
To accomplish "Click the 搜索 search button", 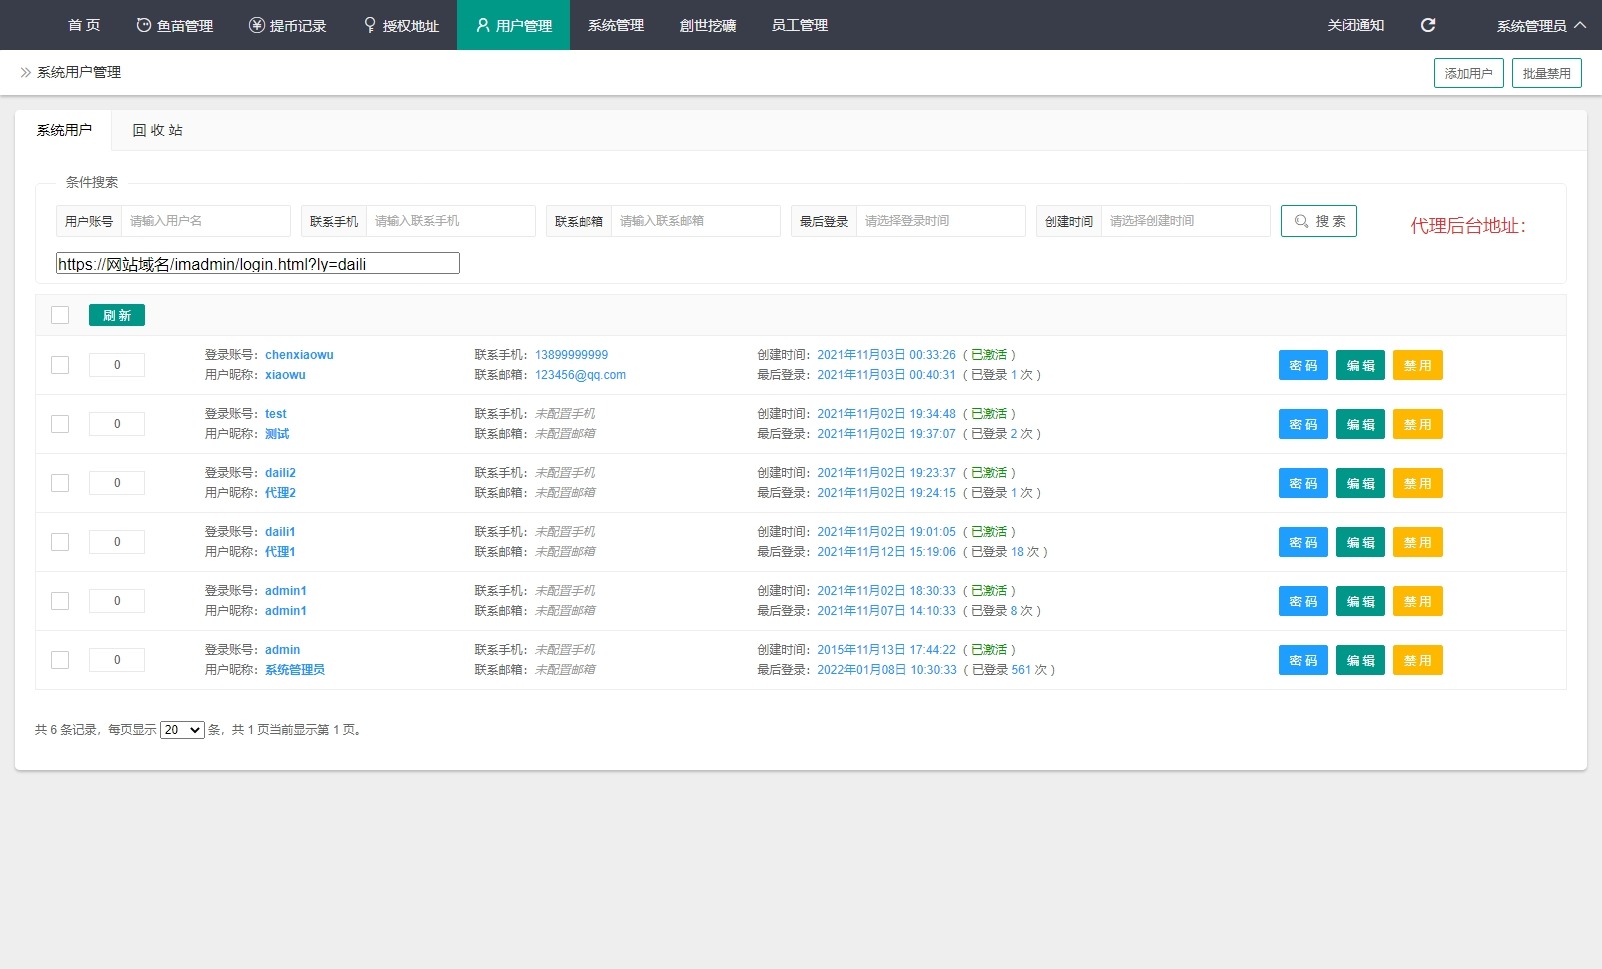I will 1319,221.
